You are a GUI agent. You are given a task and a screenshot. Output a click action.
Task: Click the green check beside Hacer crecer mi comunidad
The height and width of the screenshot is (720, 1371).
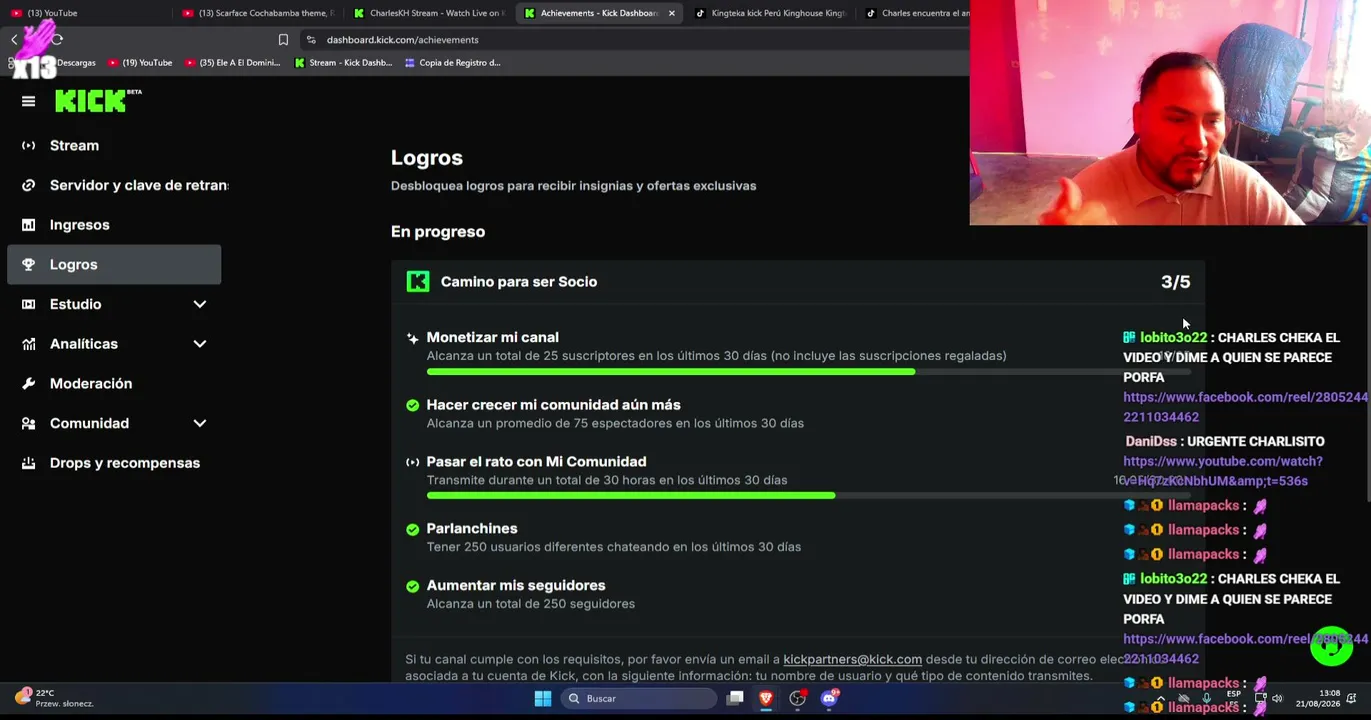coord(412,405)
